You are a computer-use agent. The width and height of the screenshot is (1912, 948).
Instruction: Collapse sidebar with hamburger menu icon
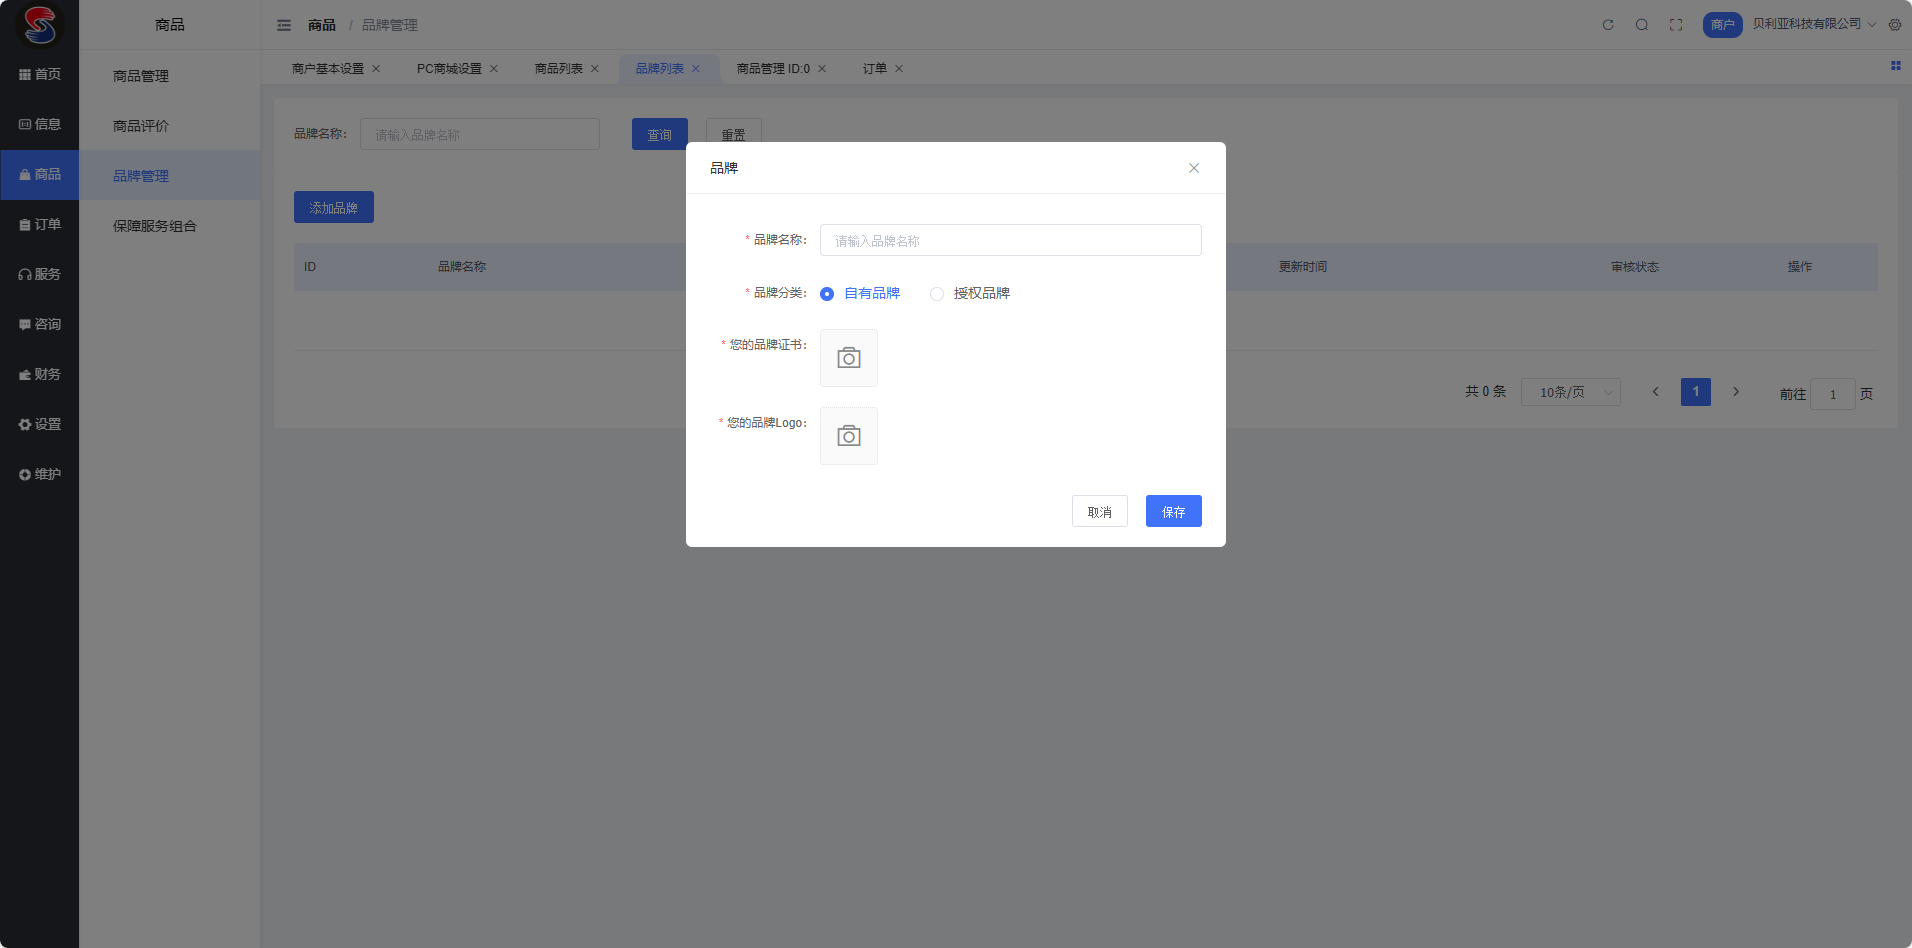284,25
